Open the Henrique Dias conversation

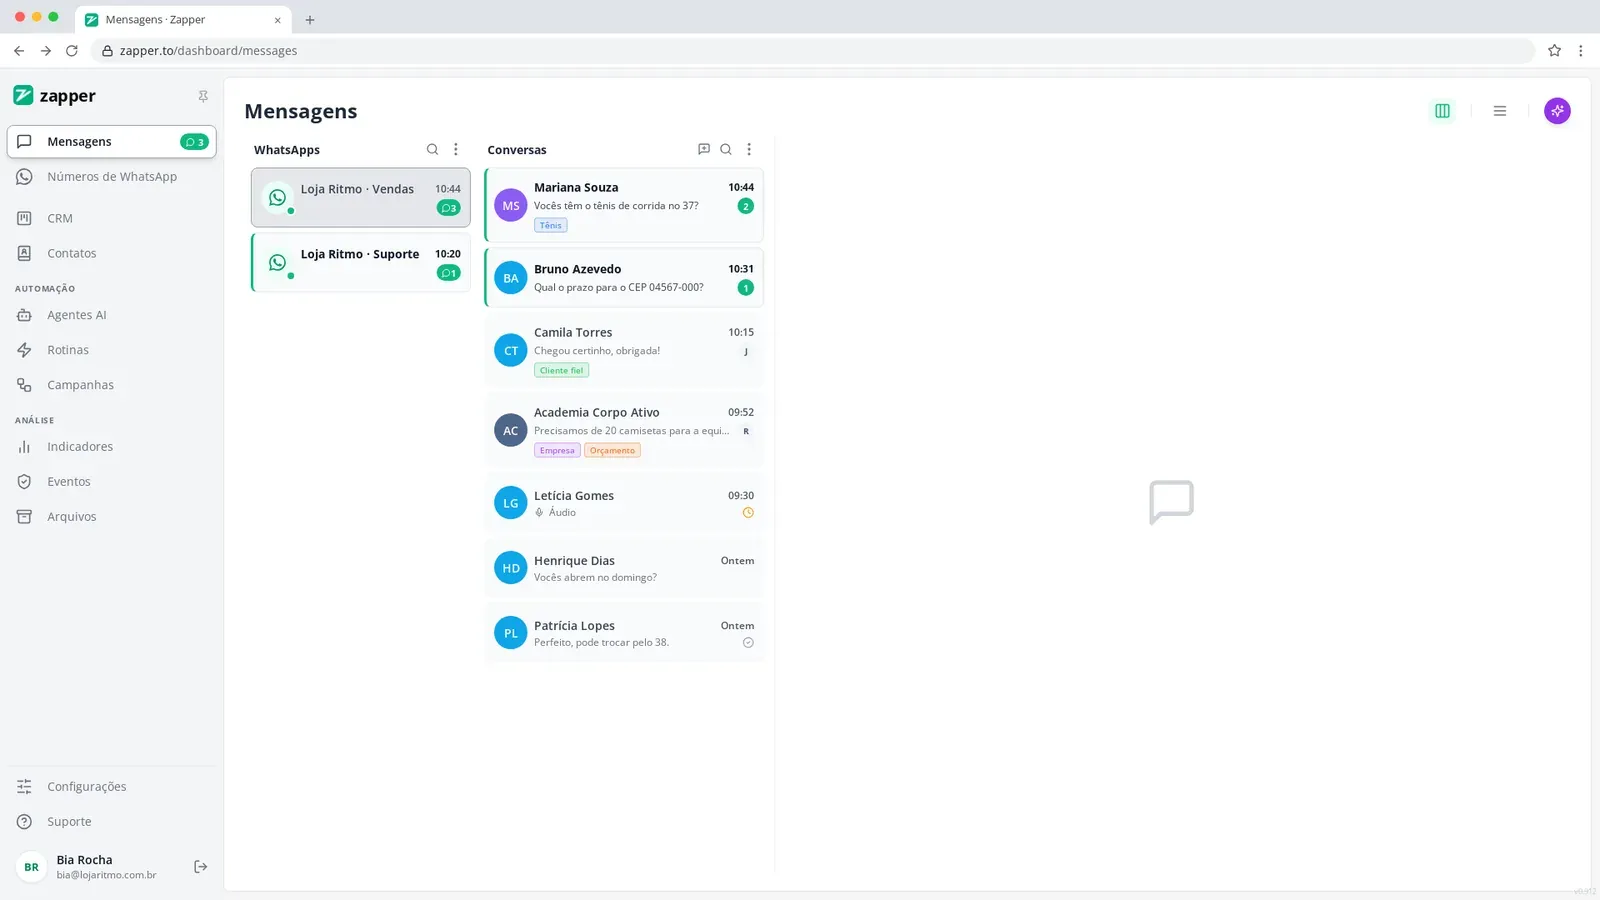(x=624, y=568)
